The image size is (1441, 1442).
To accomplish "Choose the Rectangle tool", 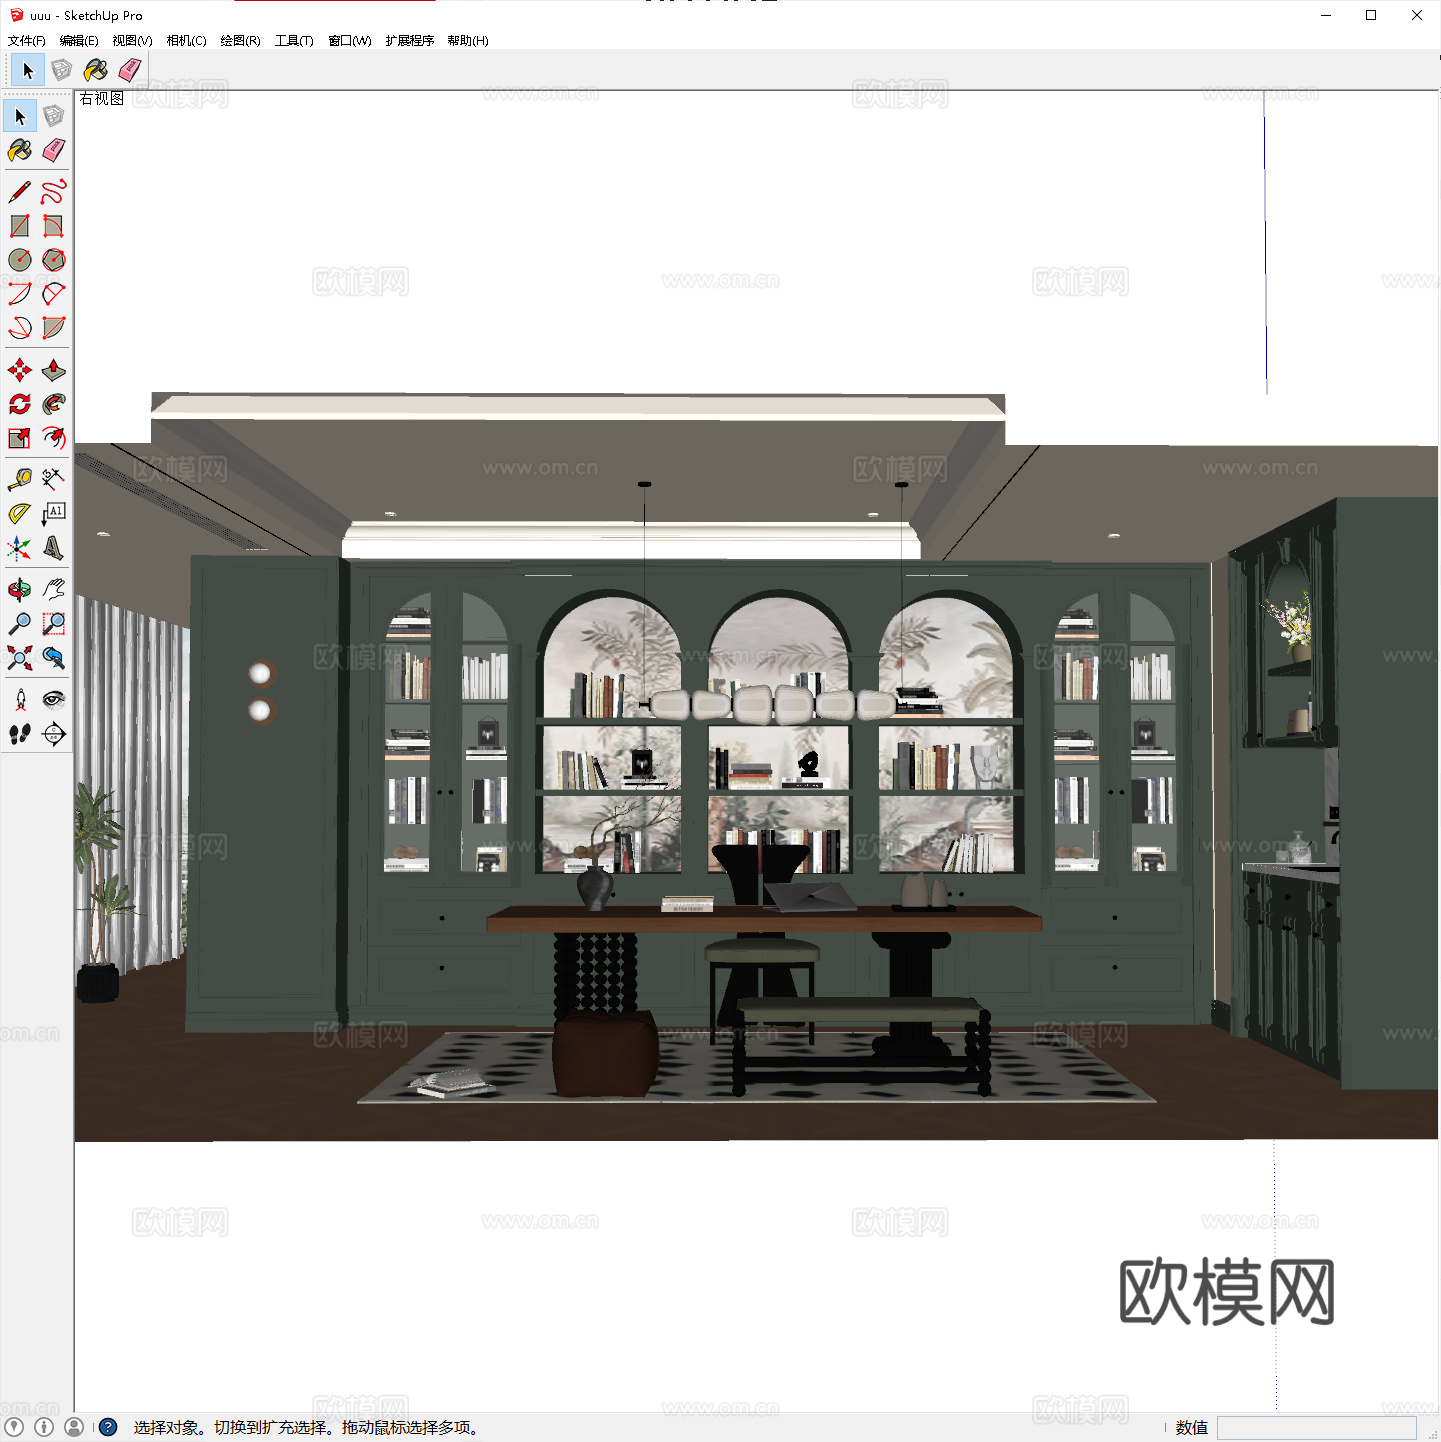I will [x=20, y=226].
